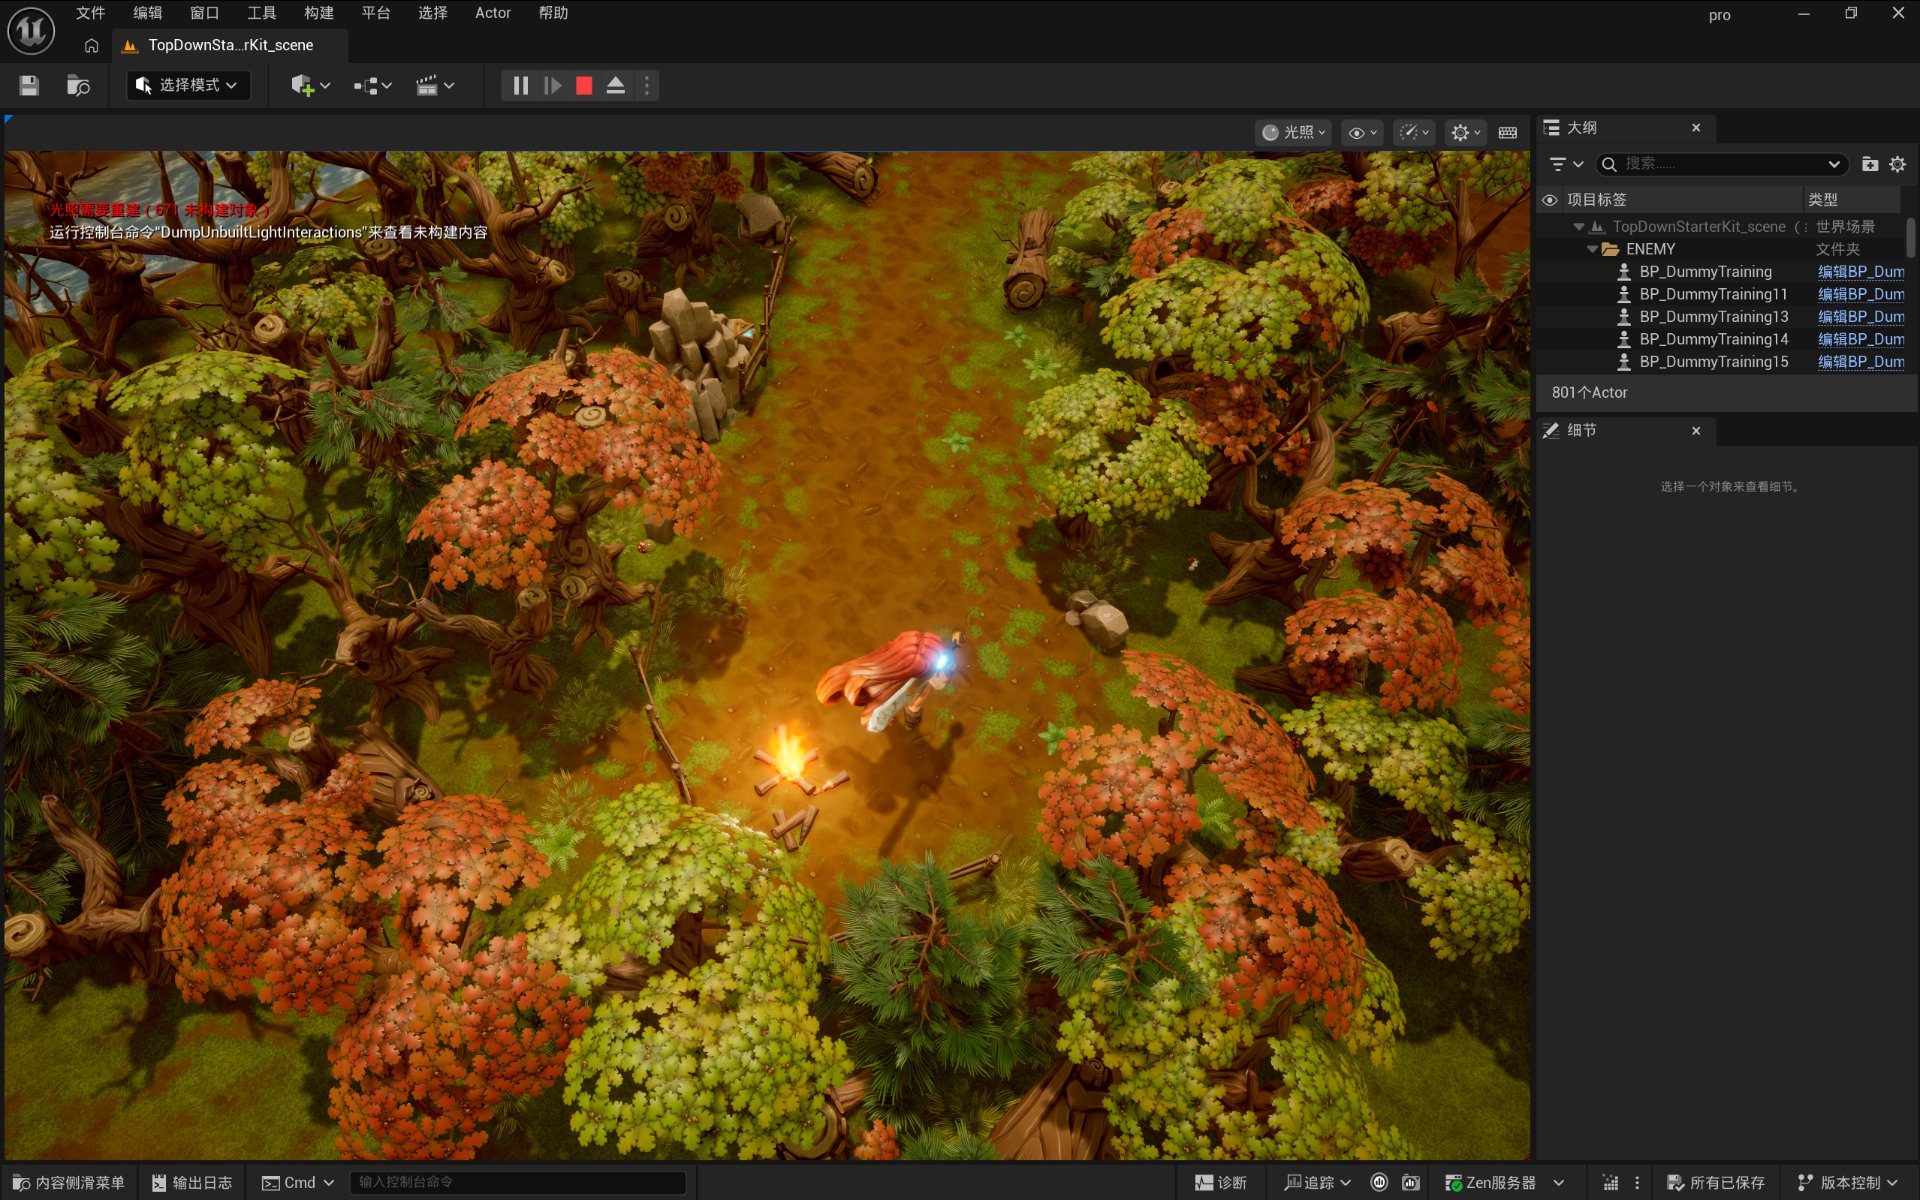Open the 选择模式 mode dropdown
This screenshot has height=1200, width=1920.
[187, 85]
